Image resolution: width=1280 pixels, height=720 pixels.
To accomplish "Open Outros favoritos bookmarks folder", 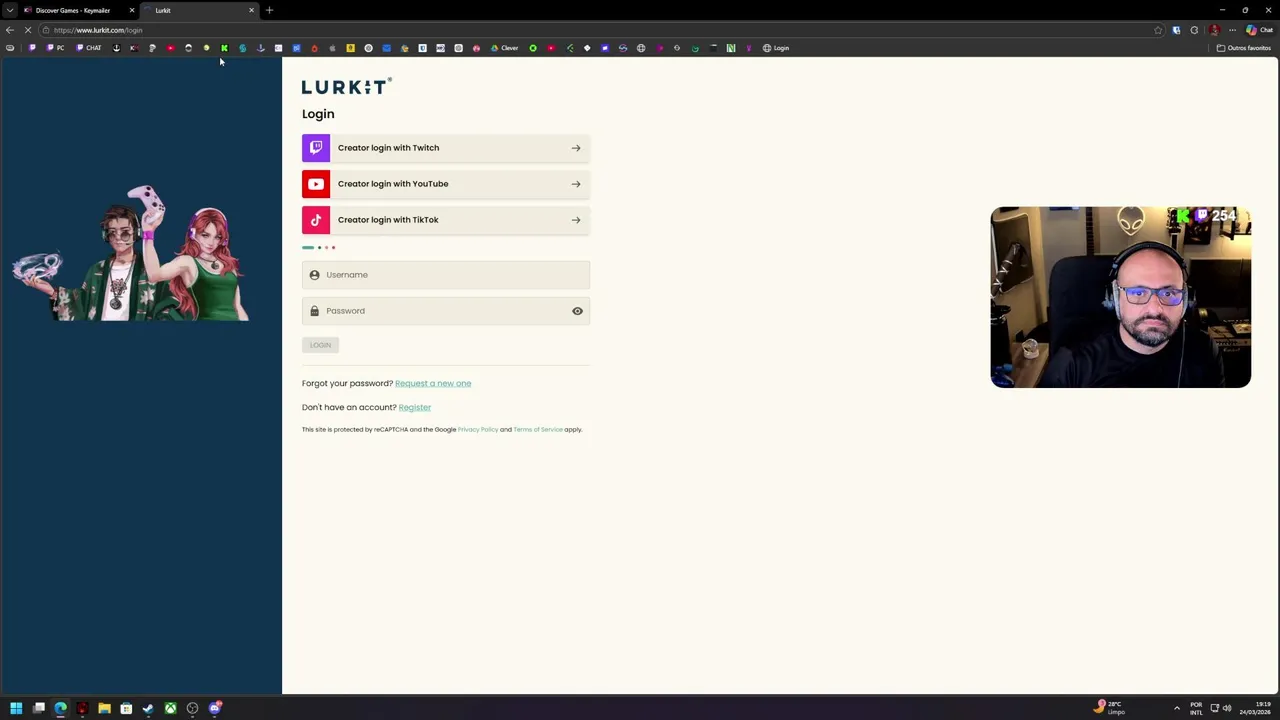I will click(1243, 48).
